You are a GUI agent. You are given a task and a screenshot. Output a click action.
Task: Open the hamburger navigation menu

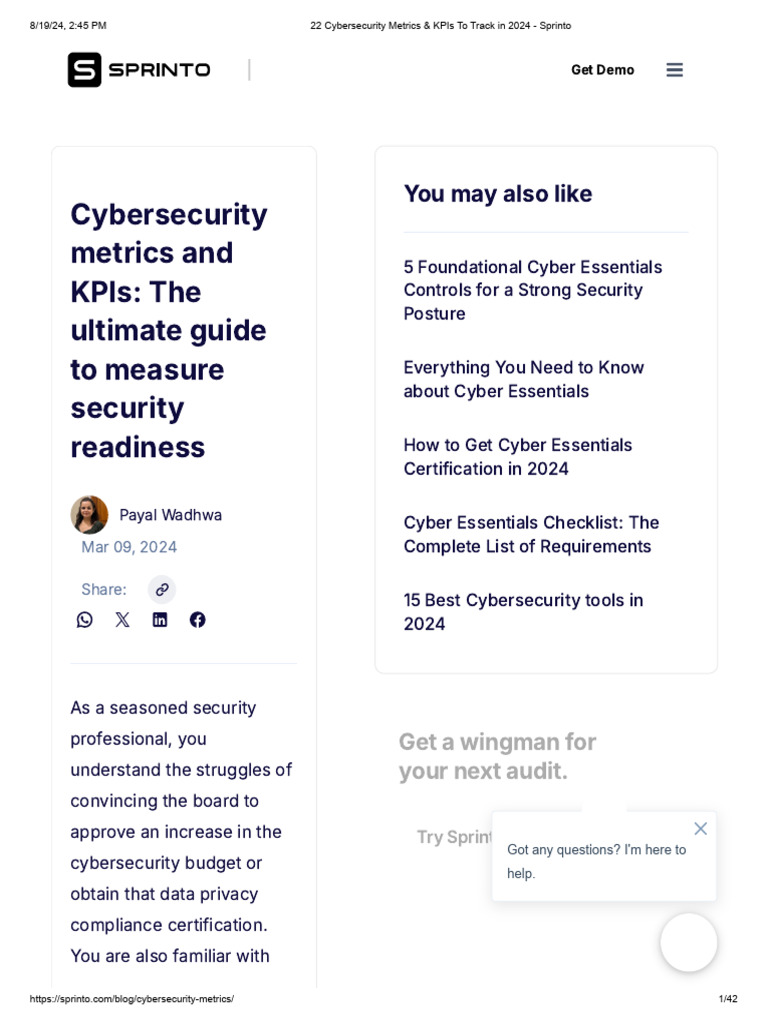(x=675, y=70)
